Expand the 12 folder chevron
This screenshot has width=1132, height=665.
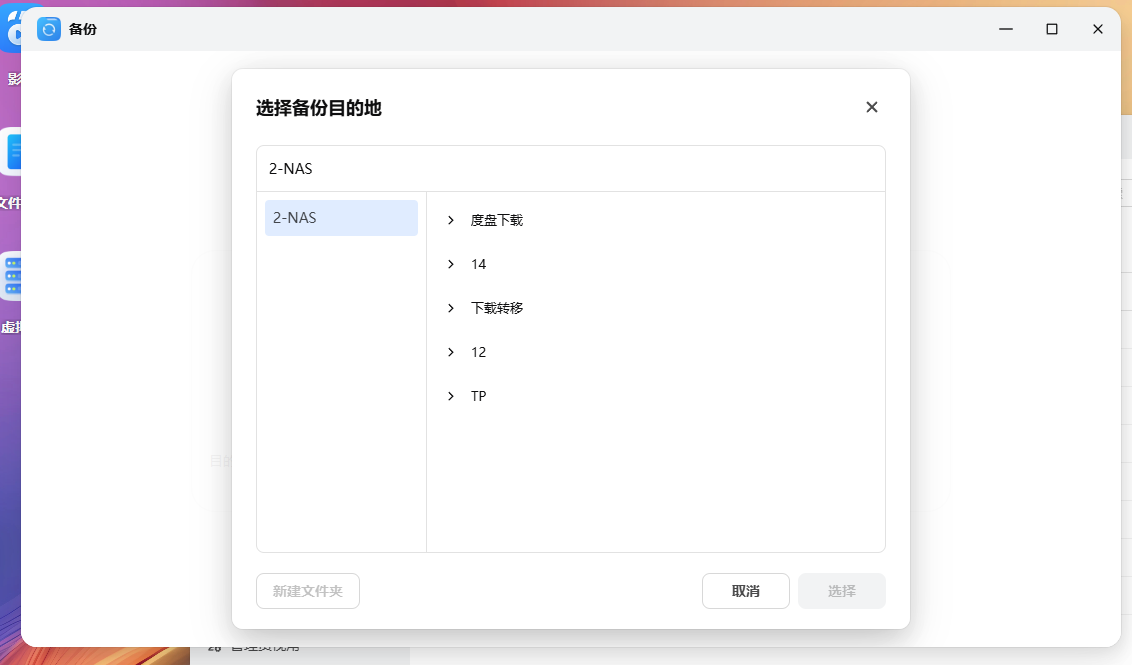point(450,352)
